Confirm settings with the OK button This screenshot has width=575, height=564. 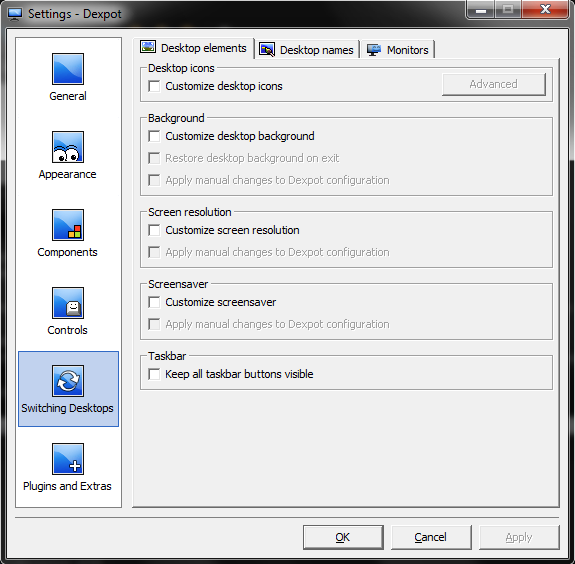[x=343, y=537]
